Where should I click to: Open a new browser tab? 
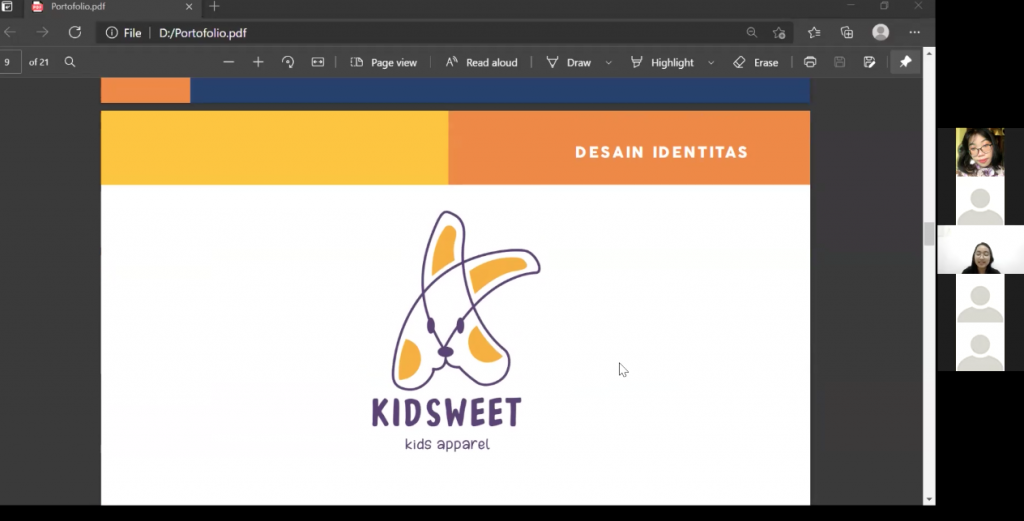click(x=214, y=7)
